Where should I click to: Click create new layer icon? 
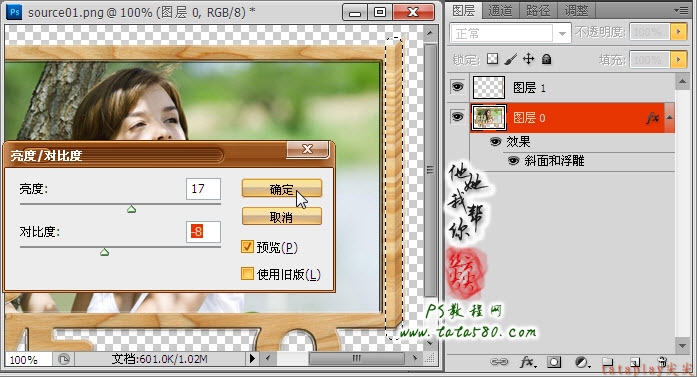[x=635, y=362]
